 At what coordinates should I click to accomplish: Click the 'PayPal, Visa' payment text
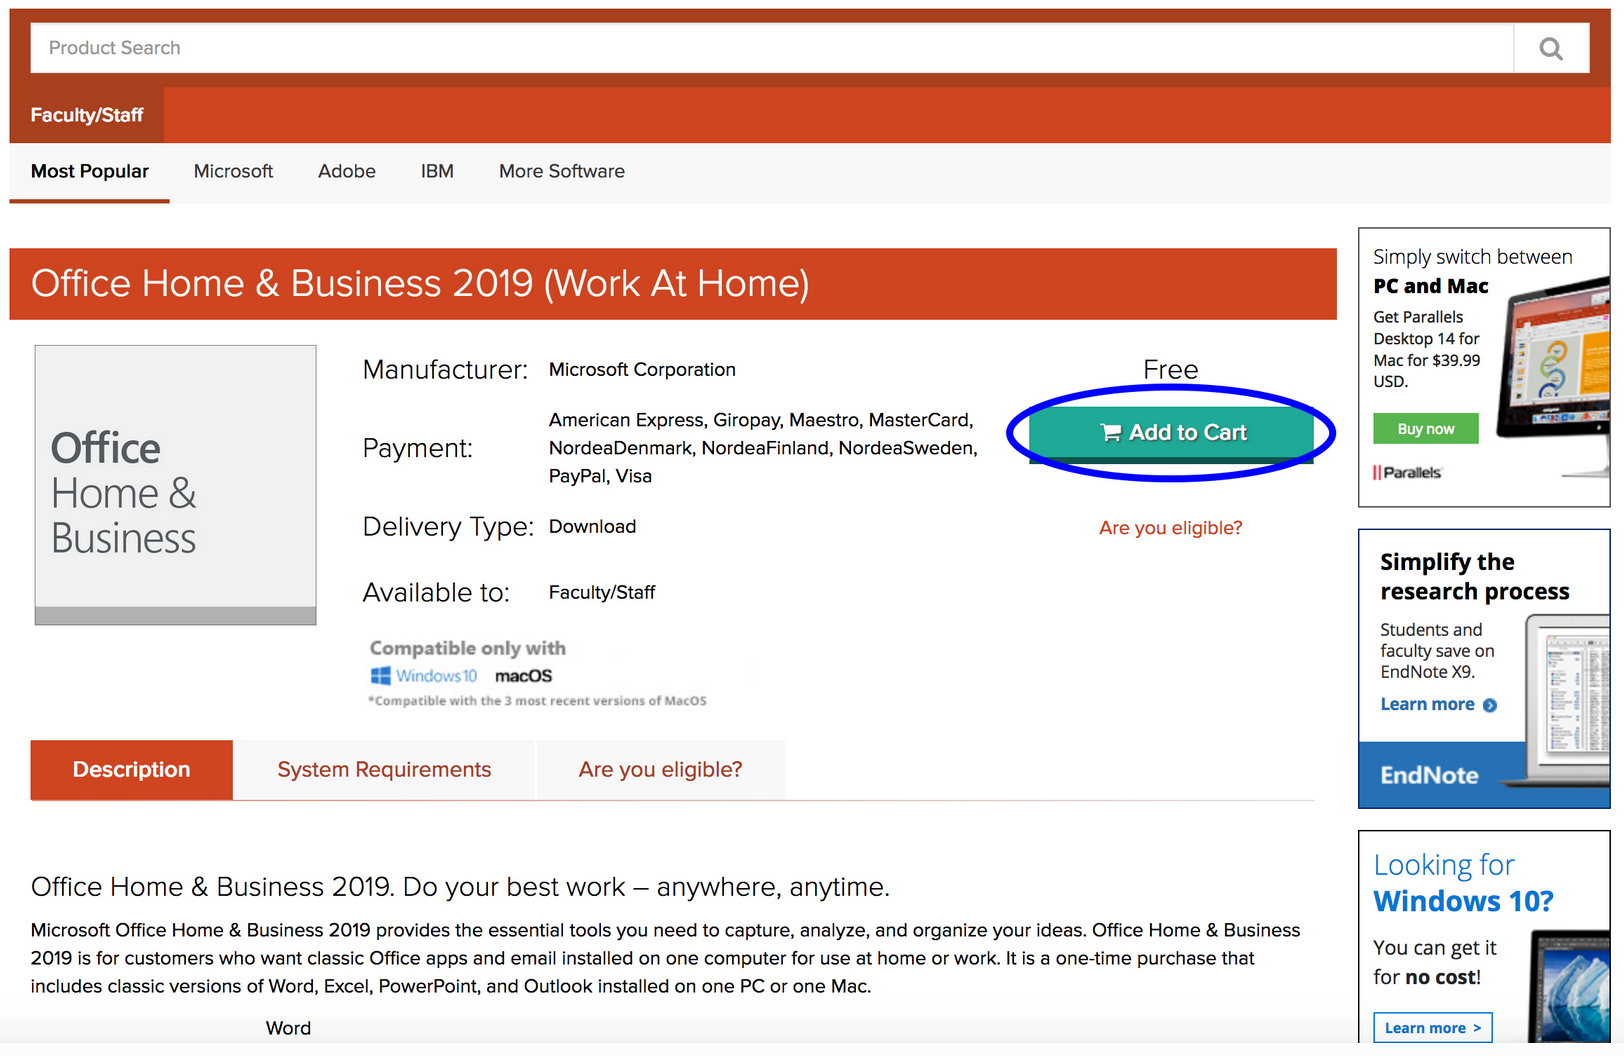600,477
